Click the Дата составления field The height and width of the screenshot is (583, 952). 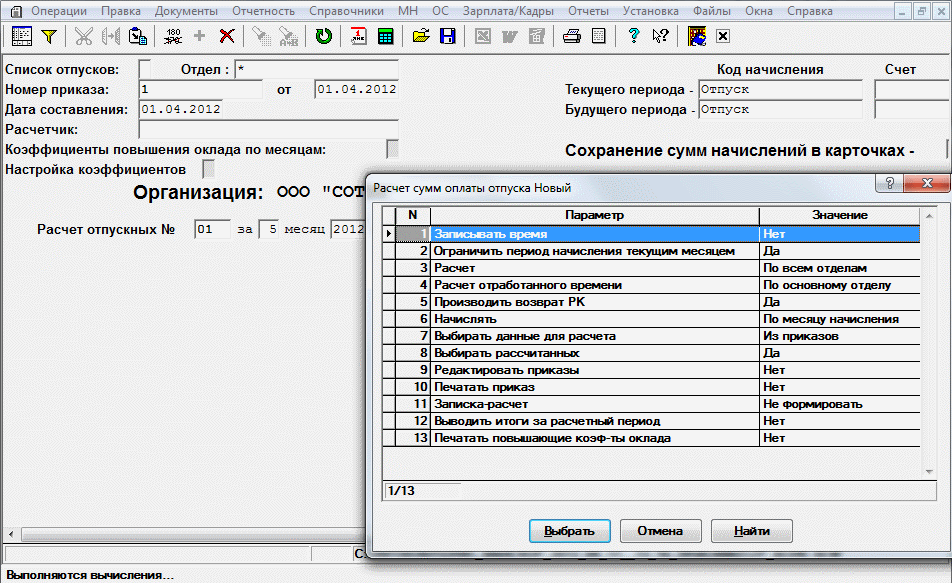coord(180,109)
